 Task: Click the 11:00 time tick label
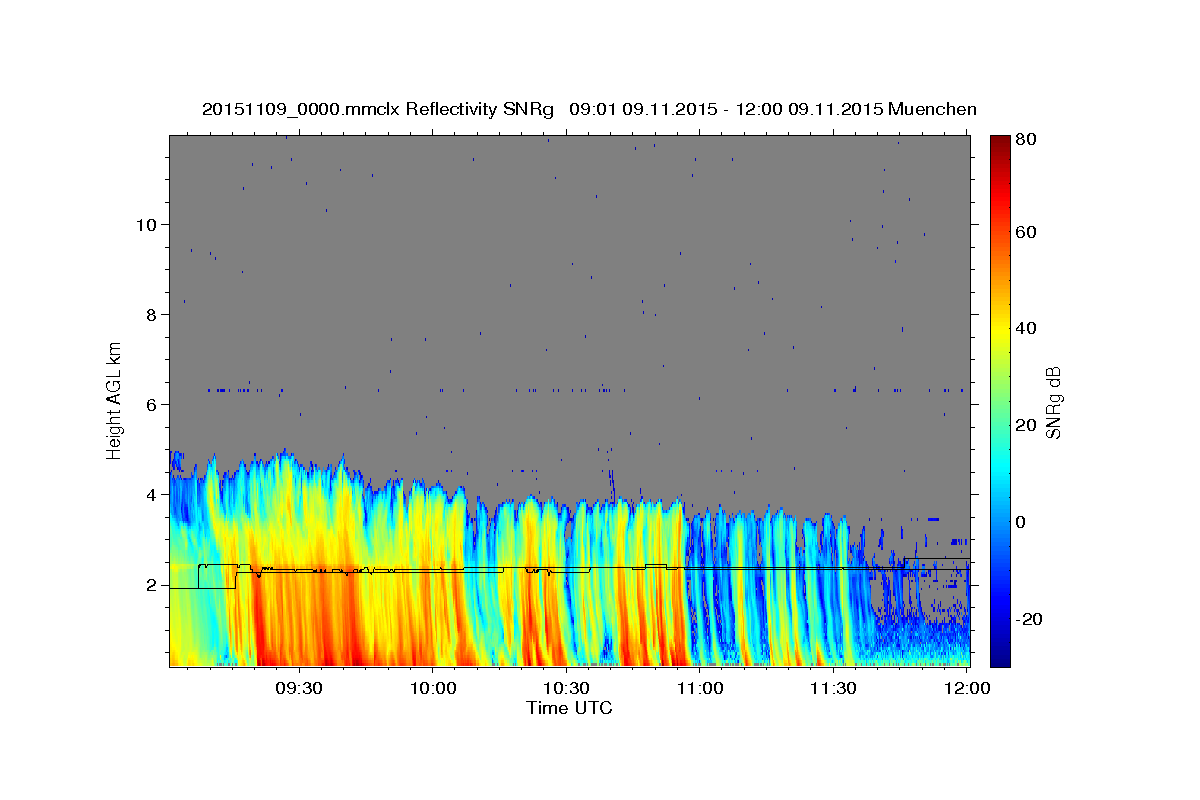699,688
